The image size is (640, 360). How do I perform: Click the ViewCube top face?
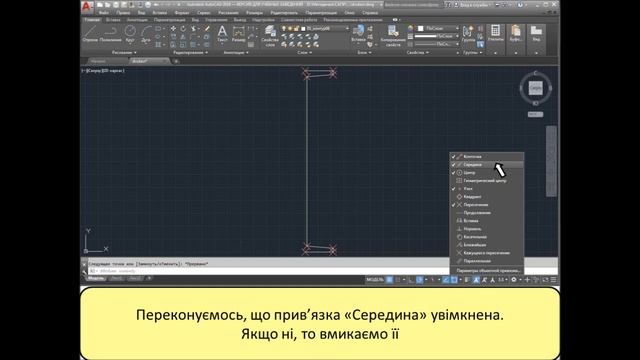pyautogui.click(x=536, y=88)
